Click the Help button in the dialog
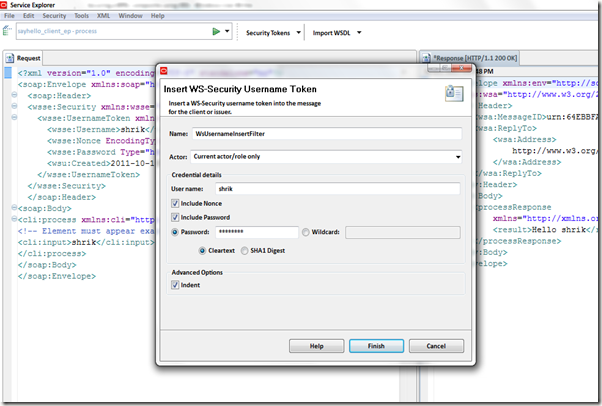The width and height of the screenshot is (602, 406). 316,346
